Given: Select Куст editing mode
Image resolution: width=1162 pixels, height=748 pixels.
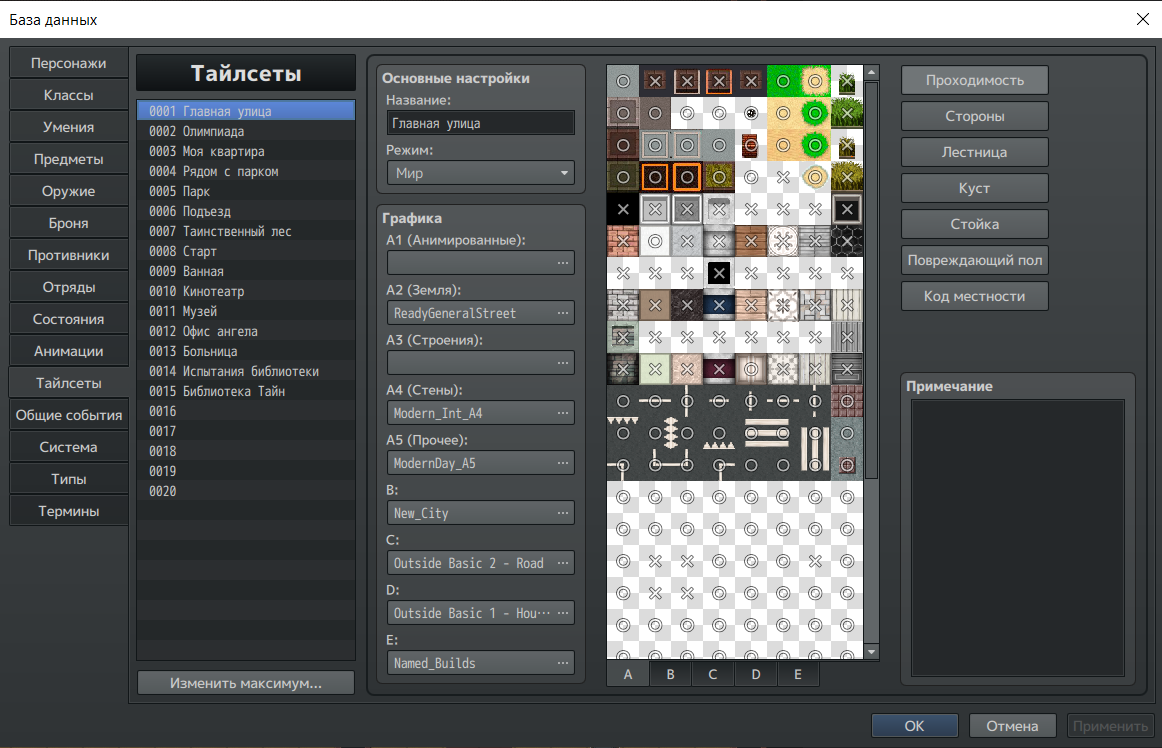Looking at the screenshot, I should click(975, 188).
